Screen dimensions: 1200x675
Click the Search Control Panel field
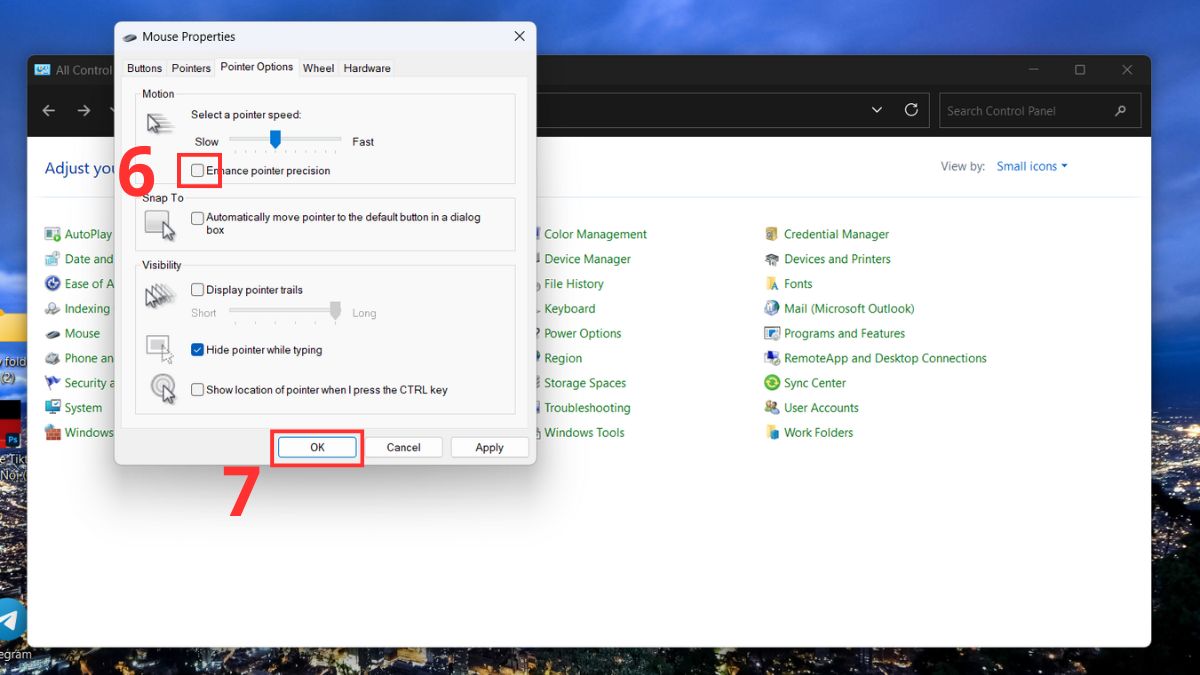tap(1025, 111)
